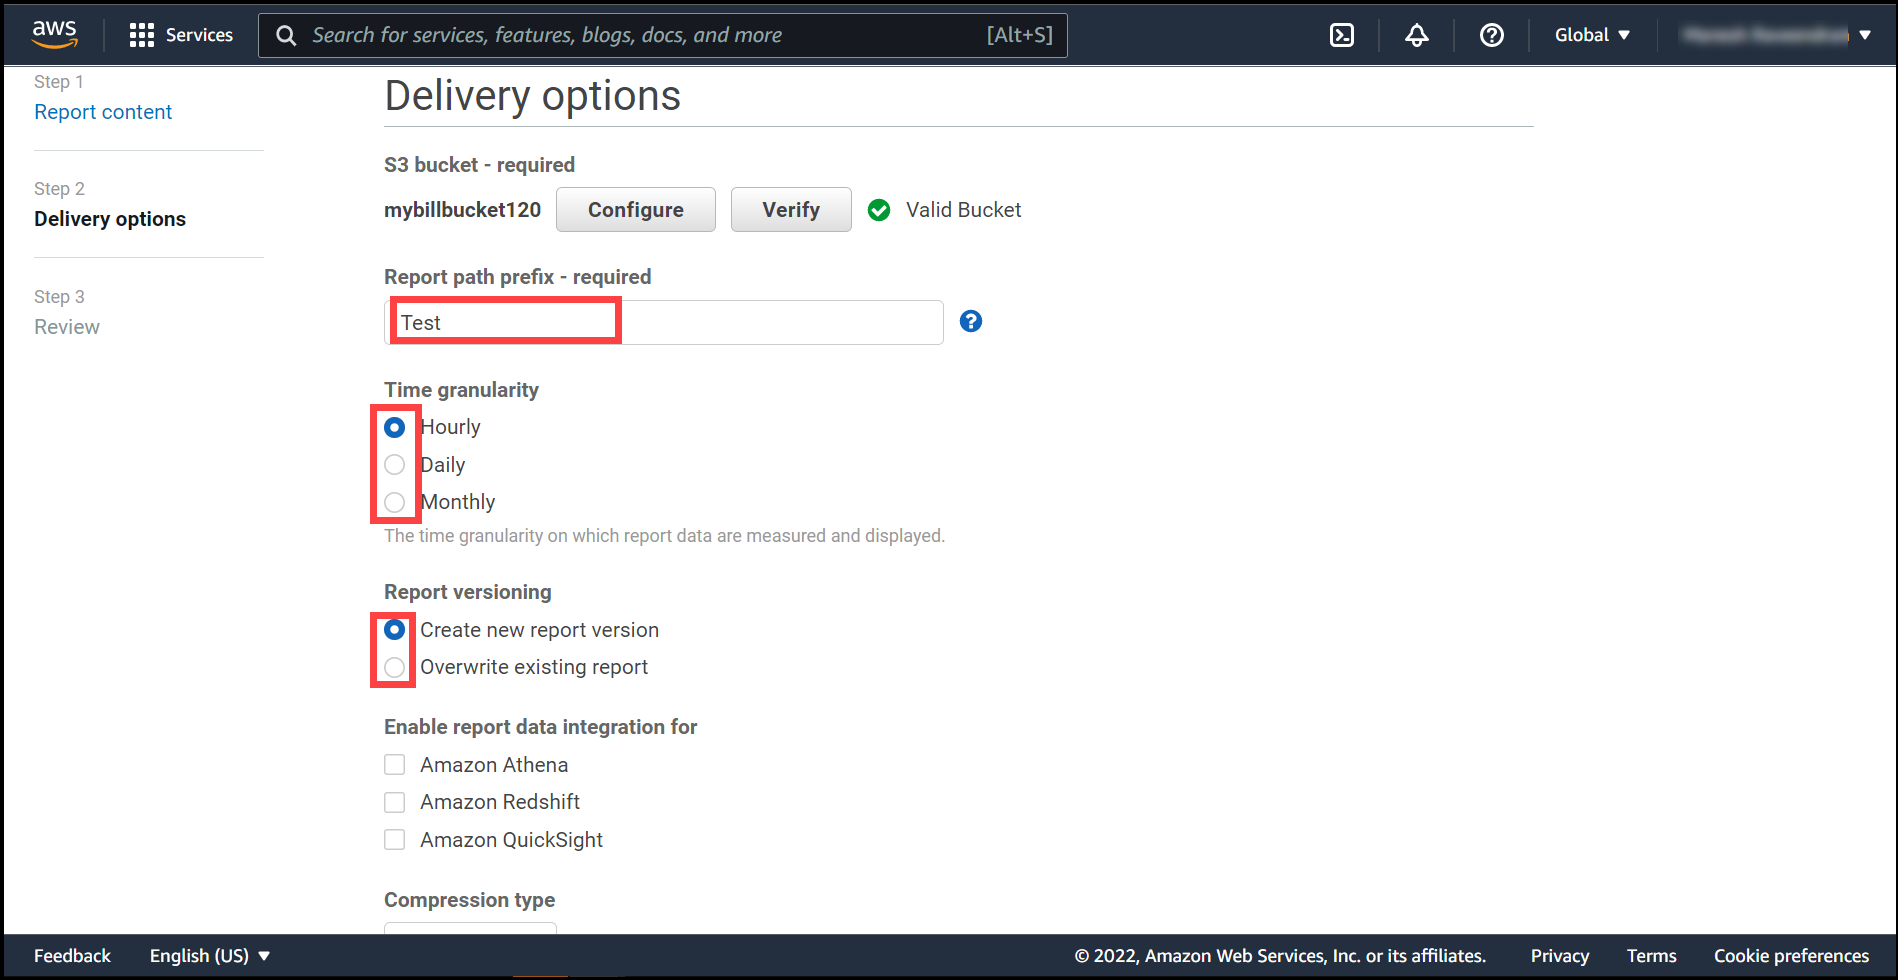Choose Create new report version

tap(394, 630)
